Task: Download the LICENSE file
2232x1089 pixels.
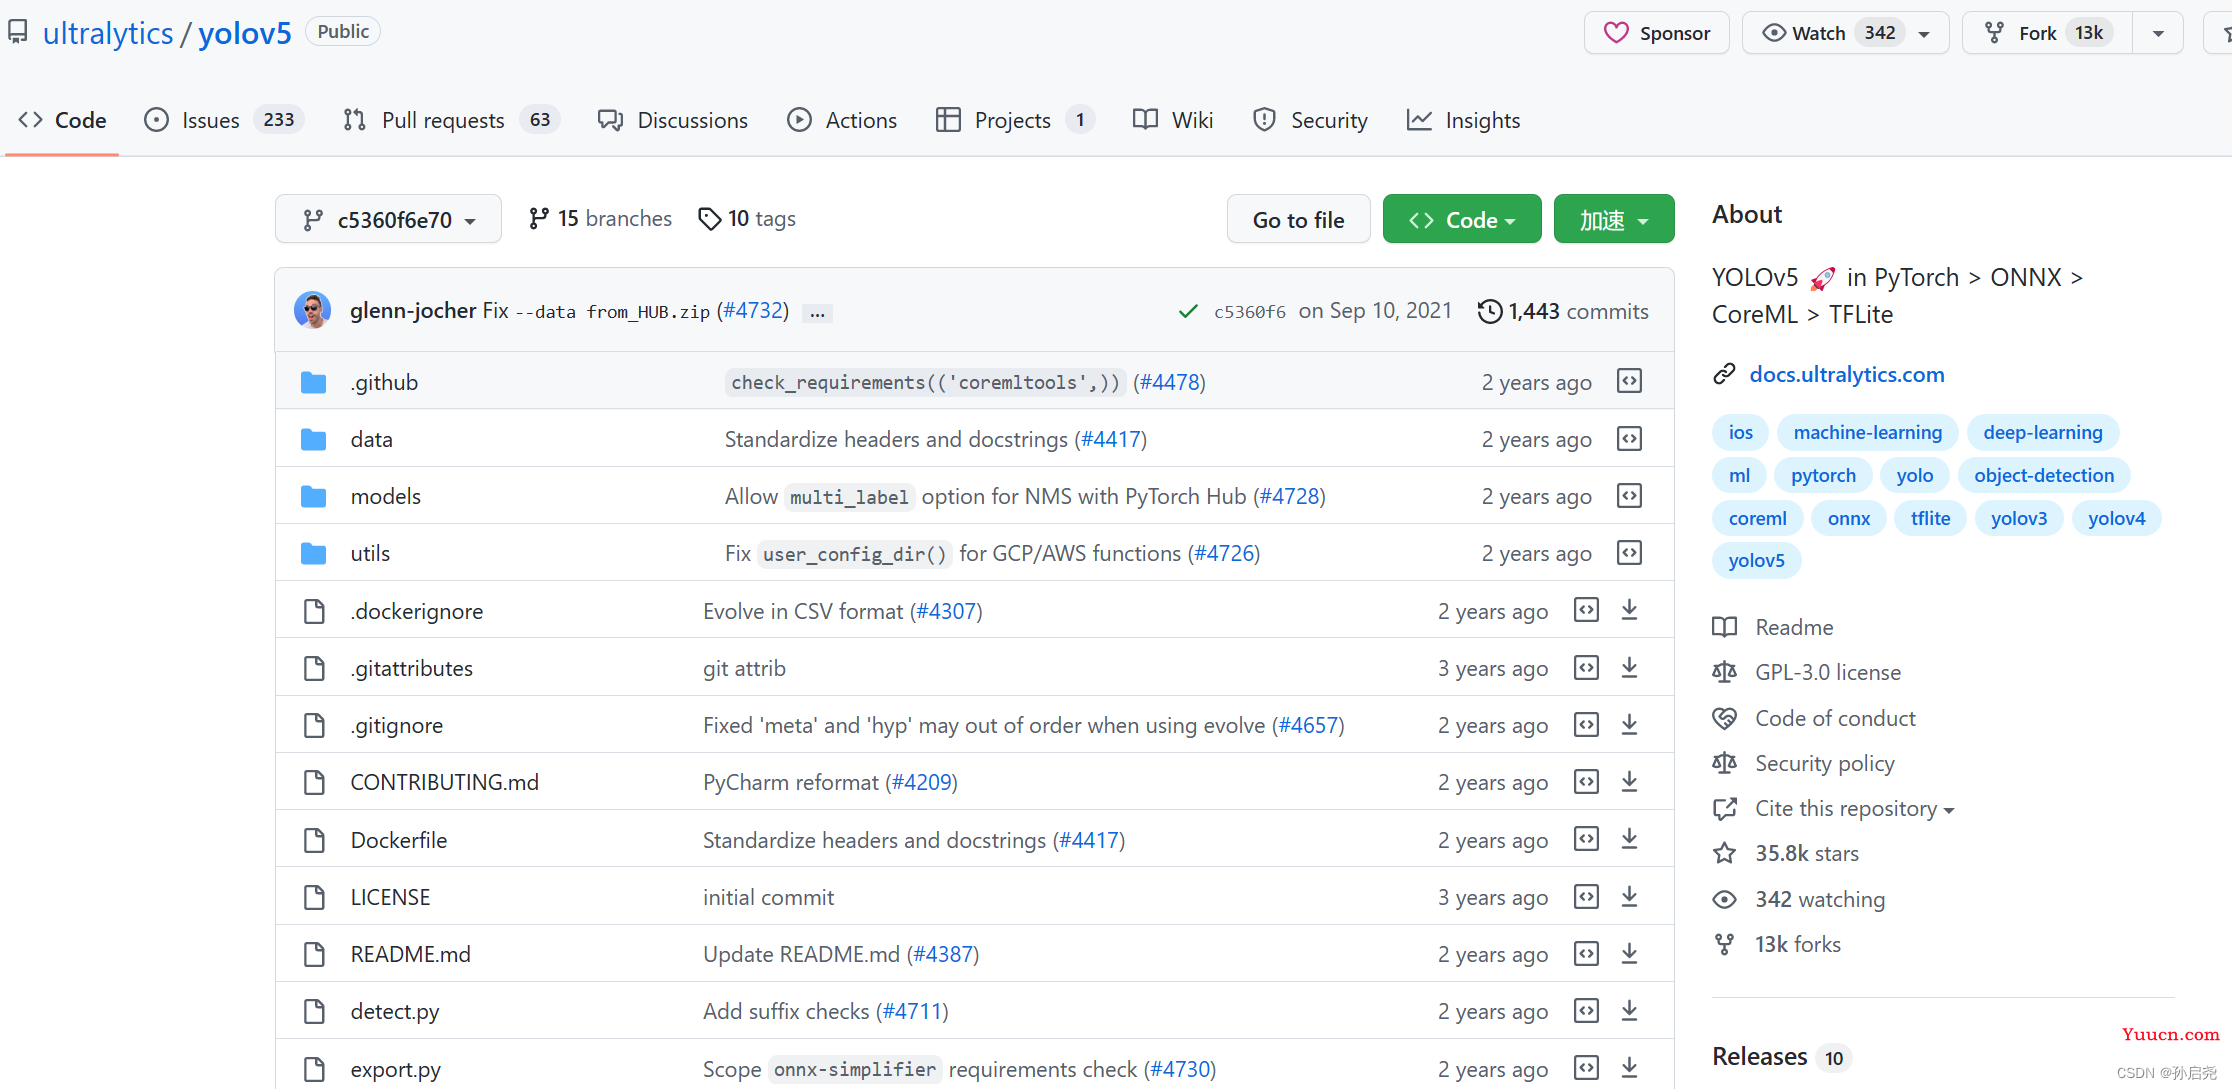Action: click(1629, 896)
